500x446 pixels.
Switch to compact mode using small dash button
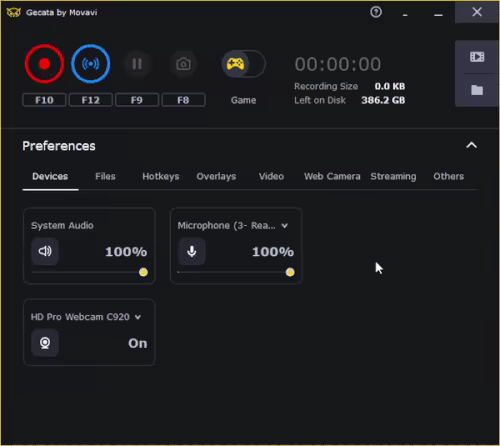point(405,15)
